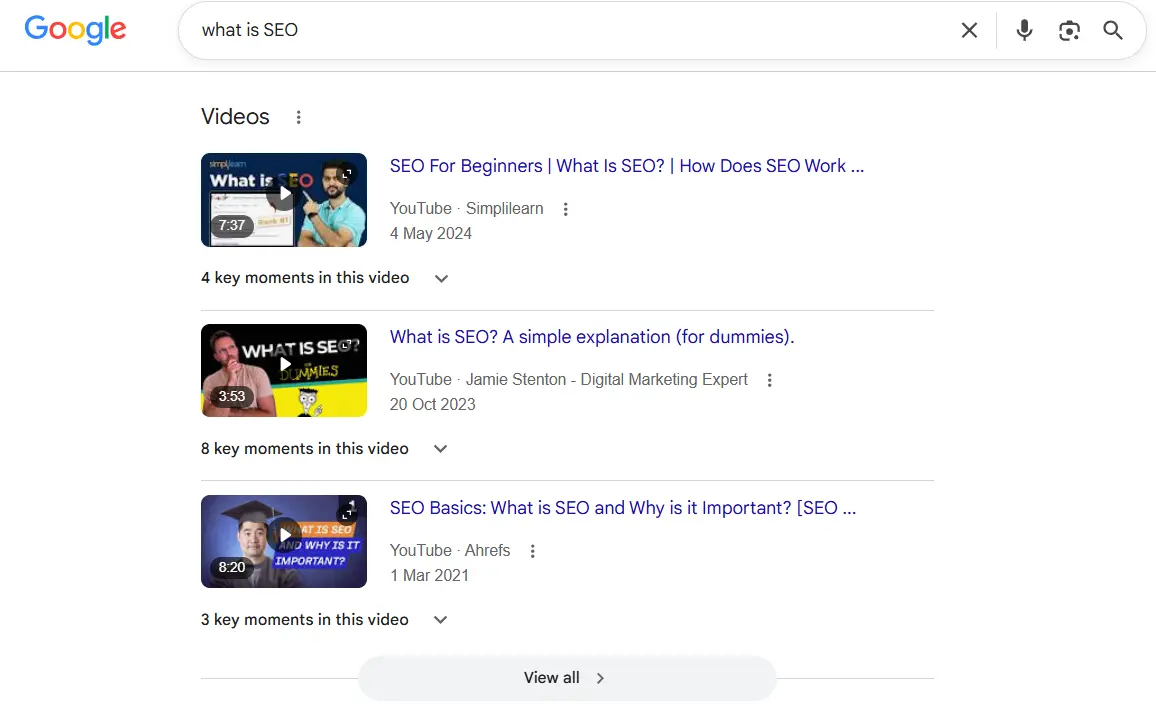This screenshot has height=709, width=1156.
Task: Open three-dot menu next to Ahrefs
Action: coord(532,551)
